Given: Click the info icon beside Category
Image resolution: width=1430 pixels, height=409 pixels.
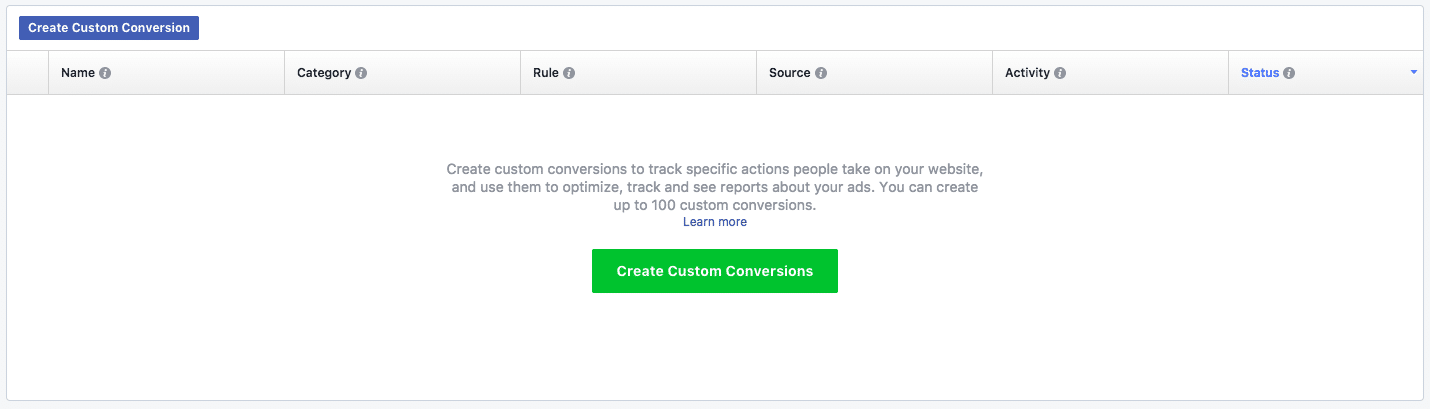Looking at the screenshot, I should pos(361,73).
